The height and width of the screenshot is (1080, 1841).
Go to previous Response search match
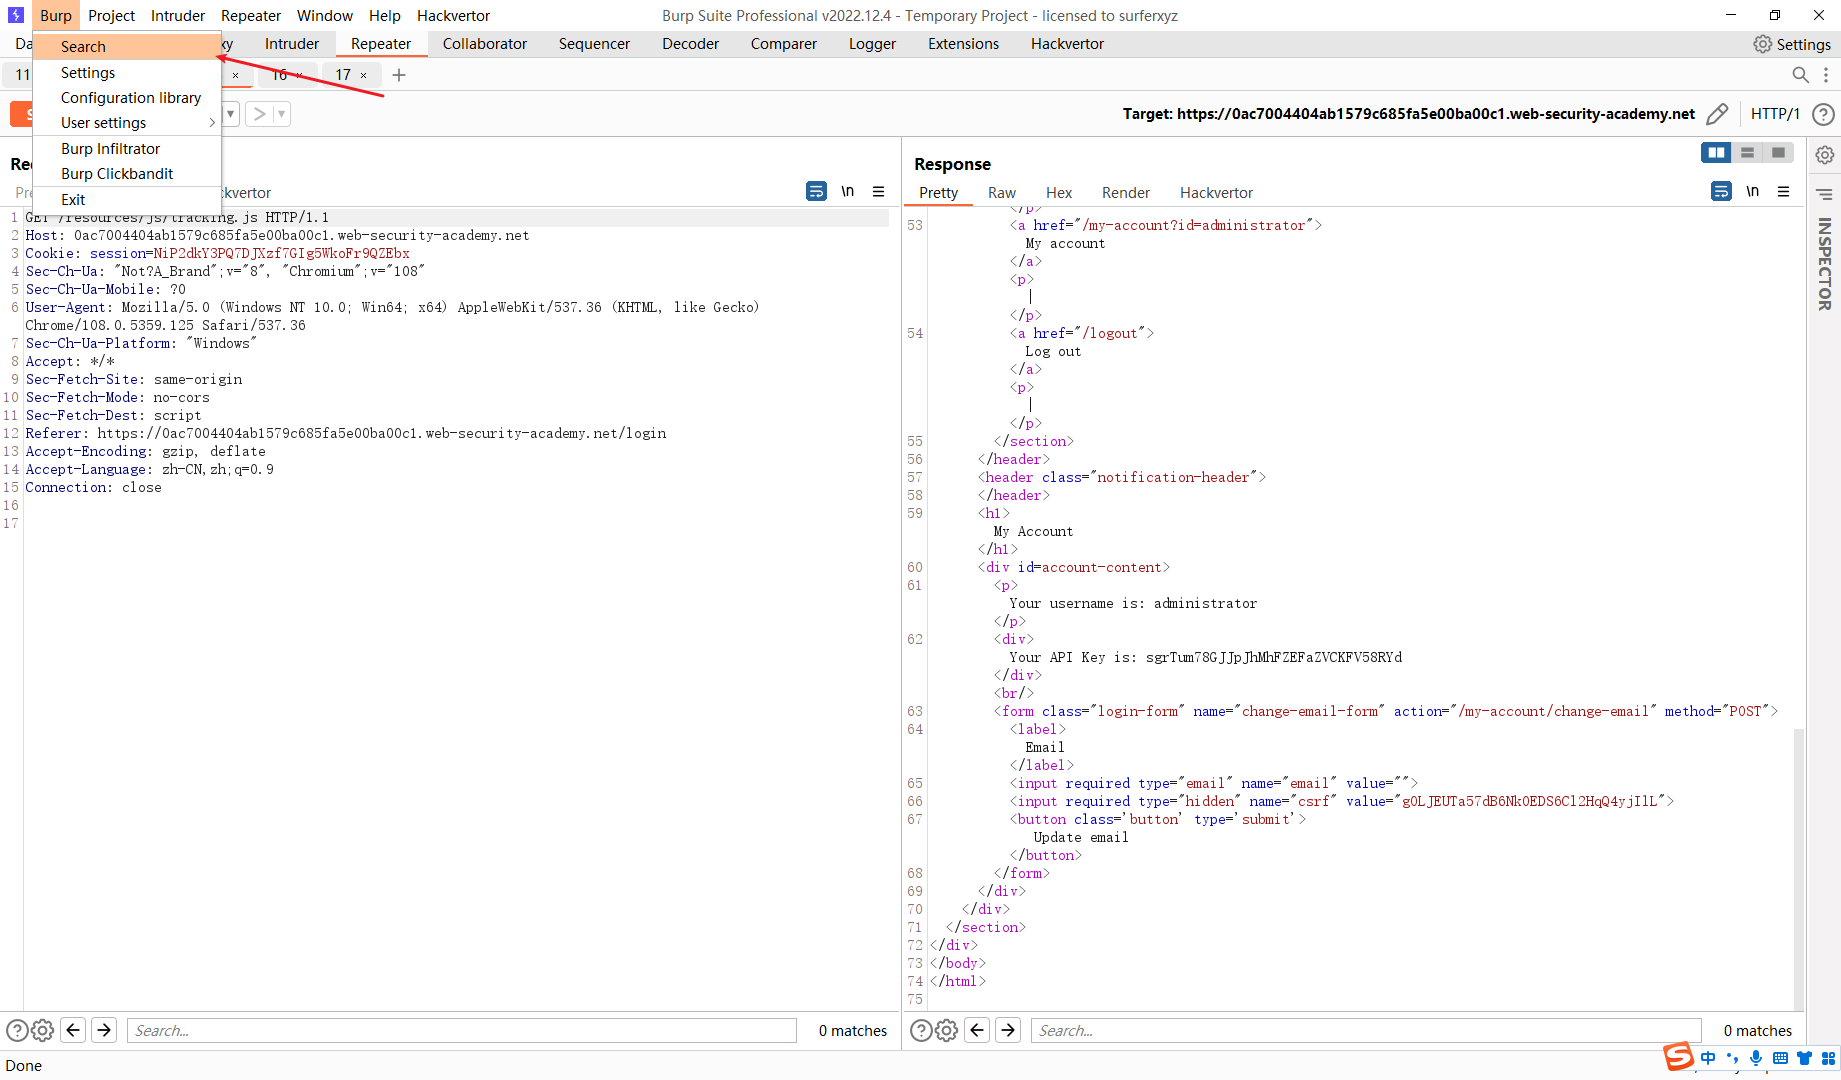(978, 1030)
